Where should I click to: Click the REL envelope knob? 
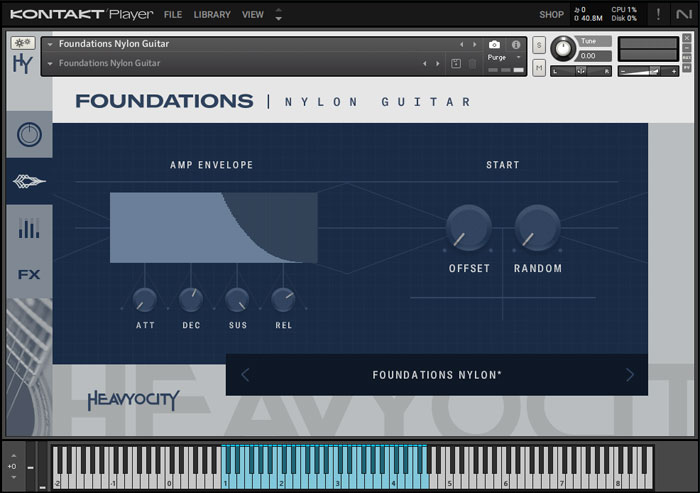click(x=283, y=300)
